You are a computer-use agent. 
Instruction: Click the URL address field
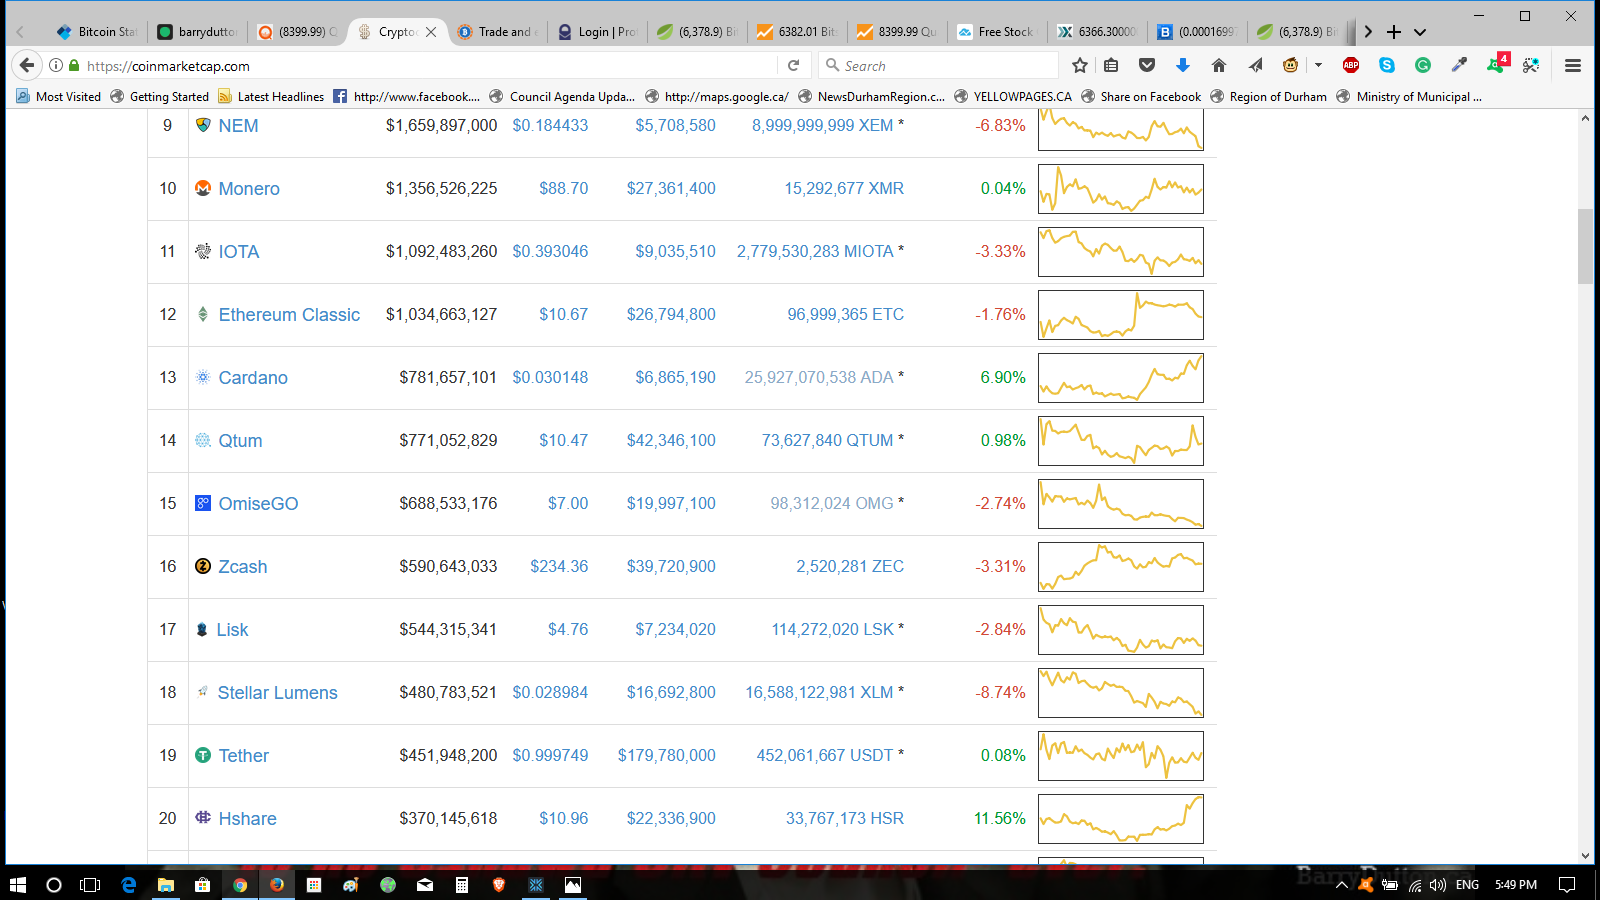430,65
